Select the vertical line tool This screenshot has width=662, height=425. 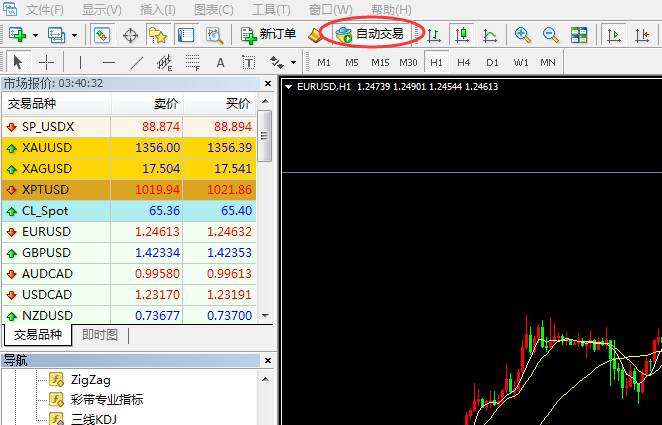(80, 62)
